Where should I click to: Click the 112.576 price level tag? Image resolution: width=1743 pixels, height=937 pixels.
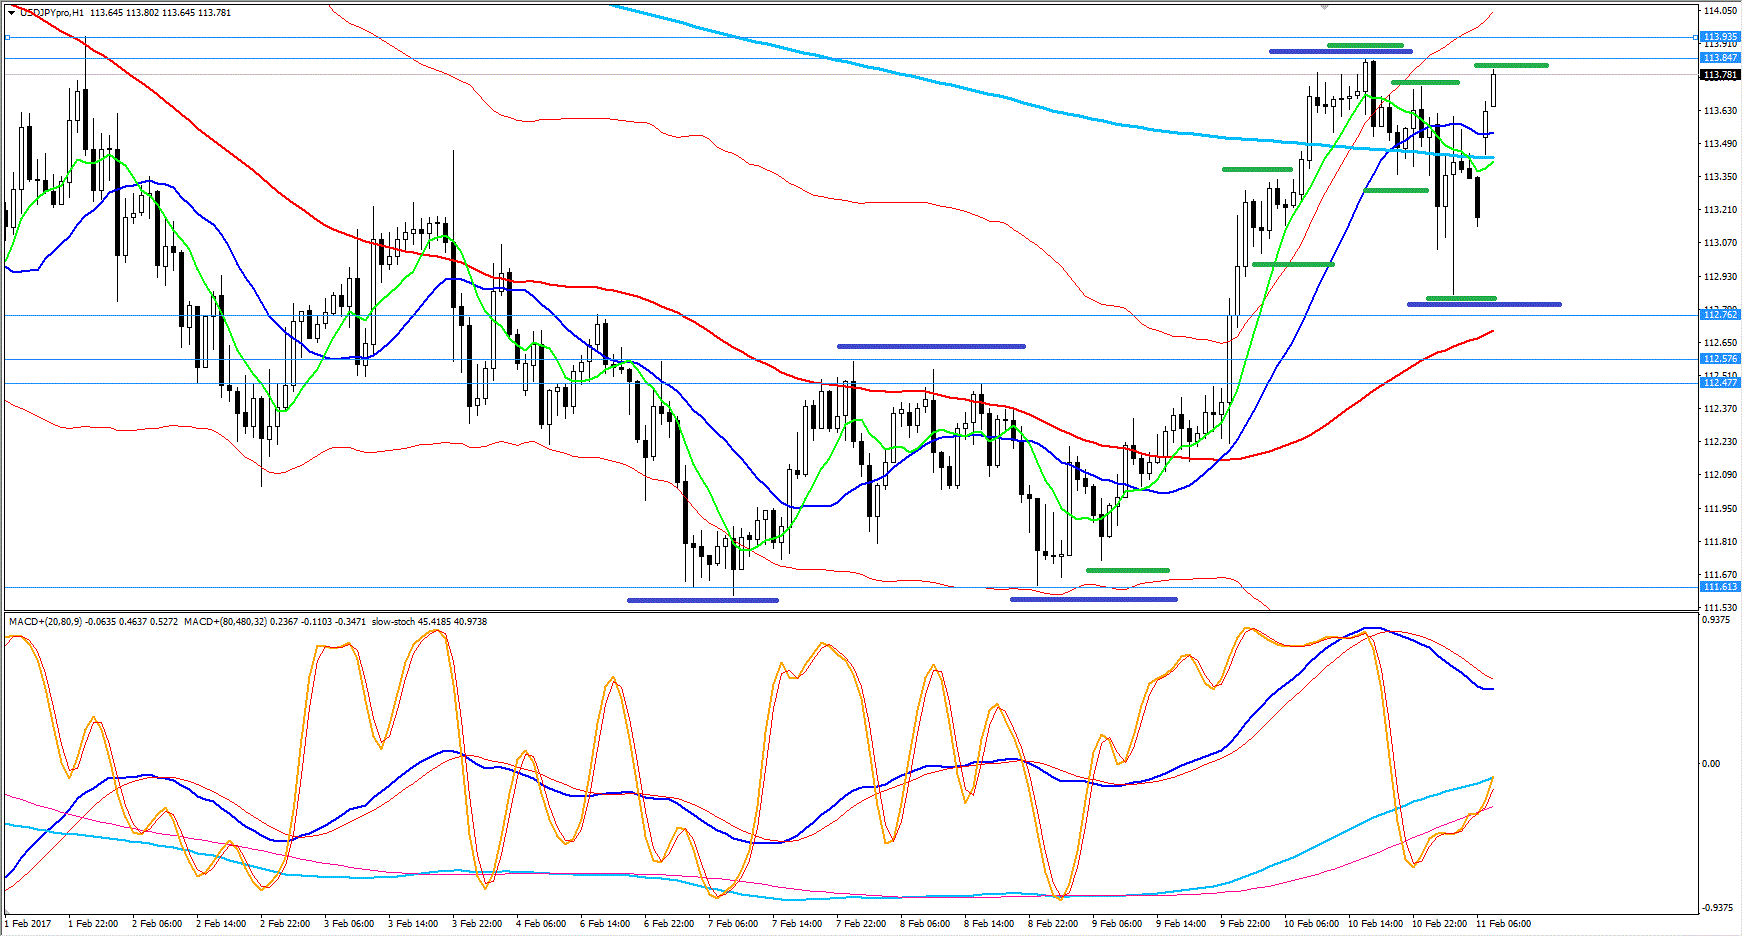(1720, 359)
